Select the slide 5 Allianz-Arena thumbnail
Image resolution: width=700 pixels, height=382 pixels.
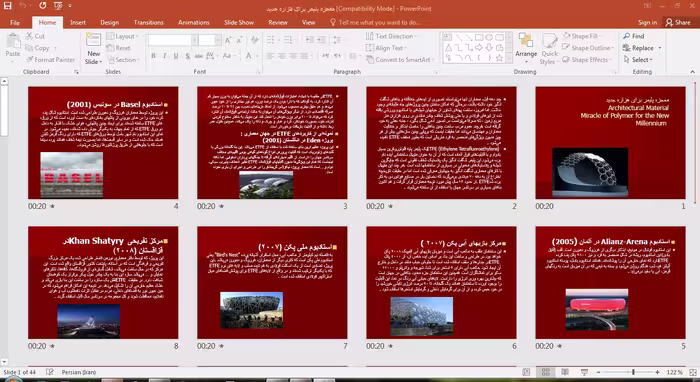coord(610,282)
